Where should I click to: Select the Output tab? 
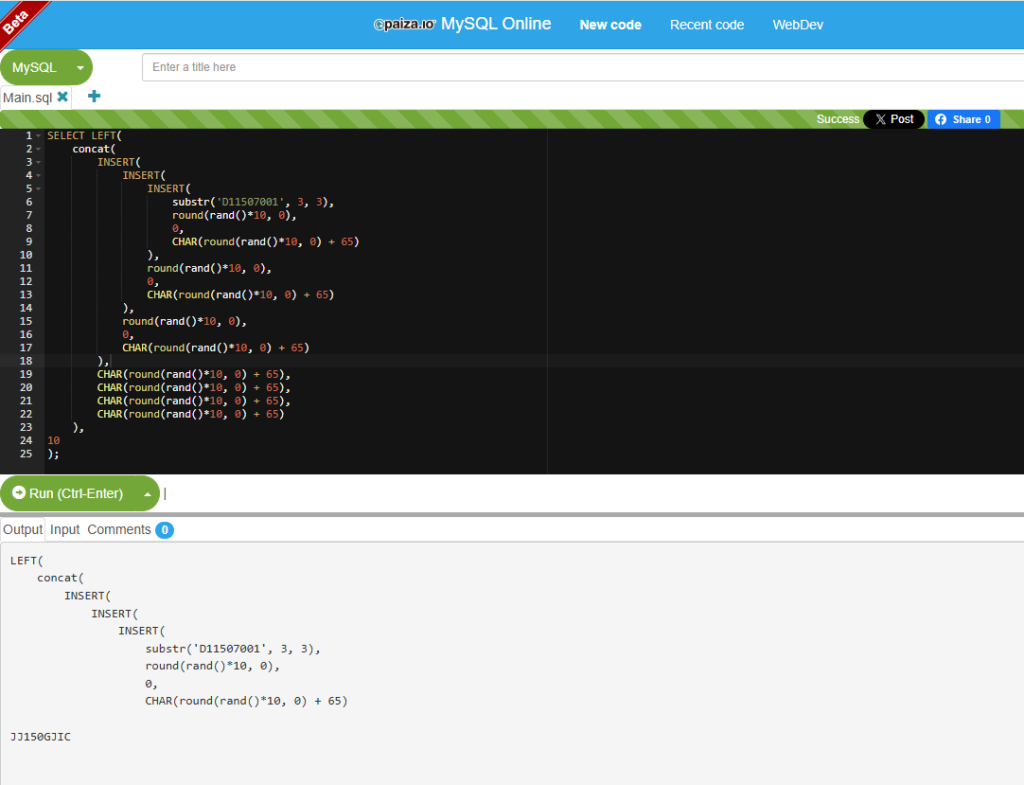tap(23, 530)
